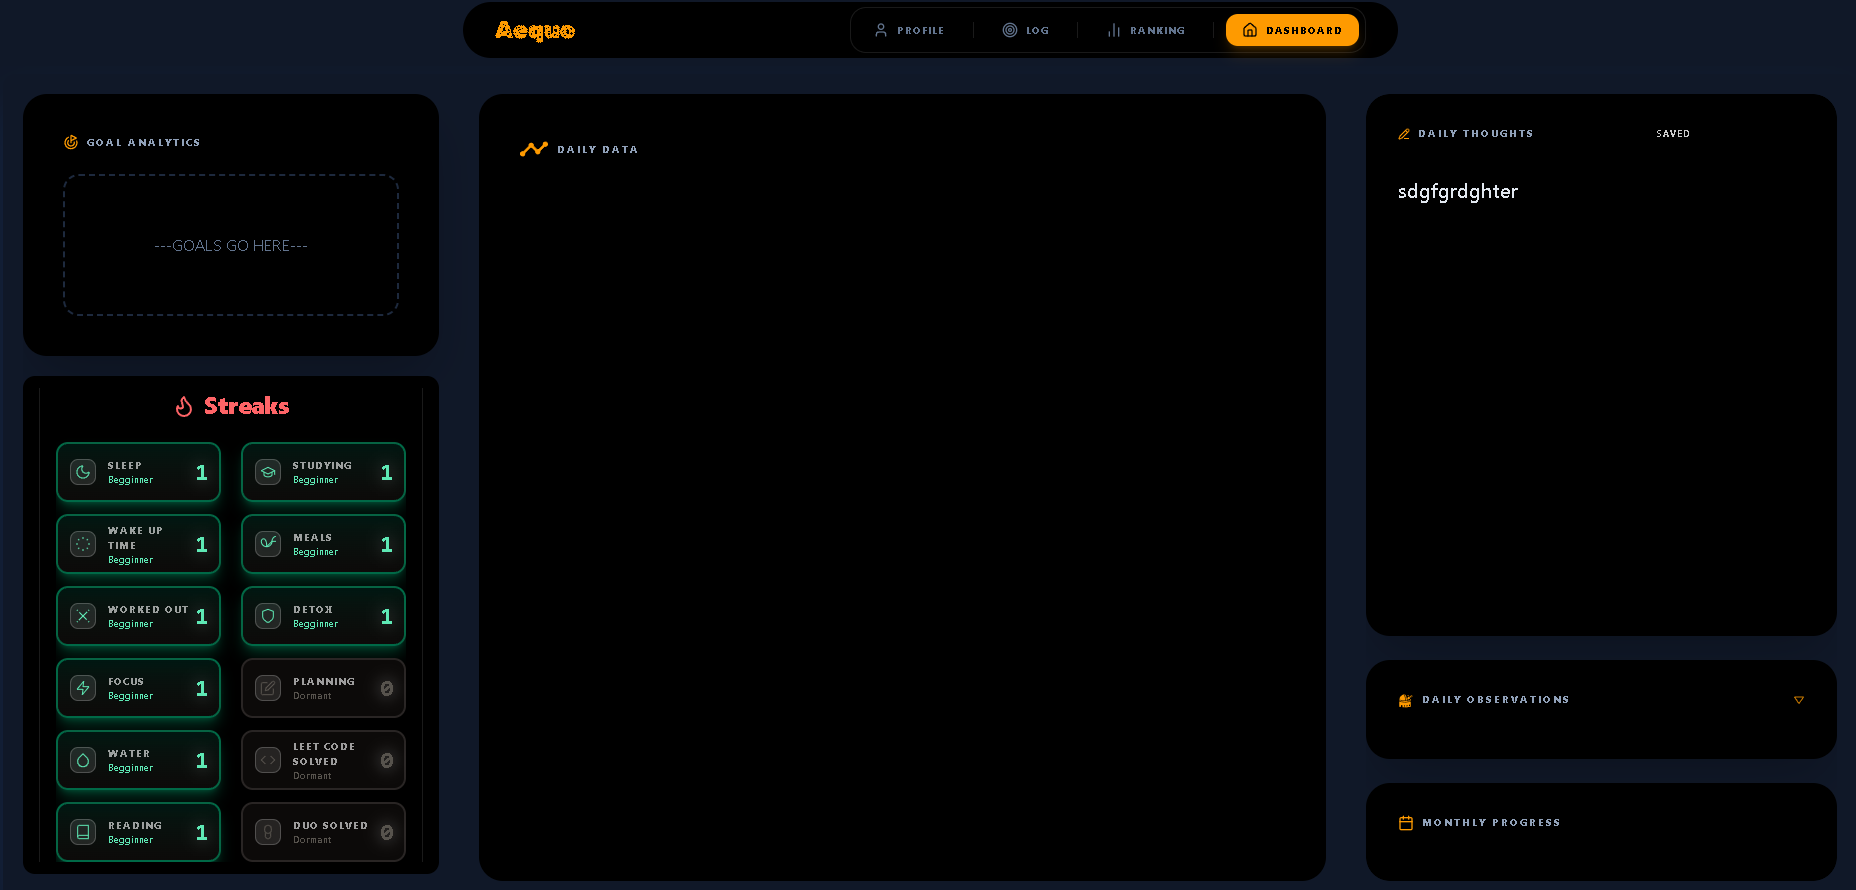Click the Focus lightning bolt icon
Screen dimensions: 1856x890
(x=83, y=688)
